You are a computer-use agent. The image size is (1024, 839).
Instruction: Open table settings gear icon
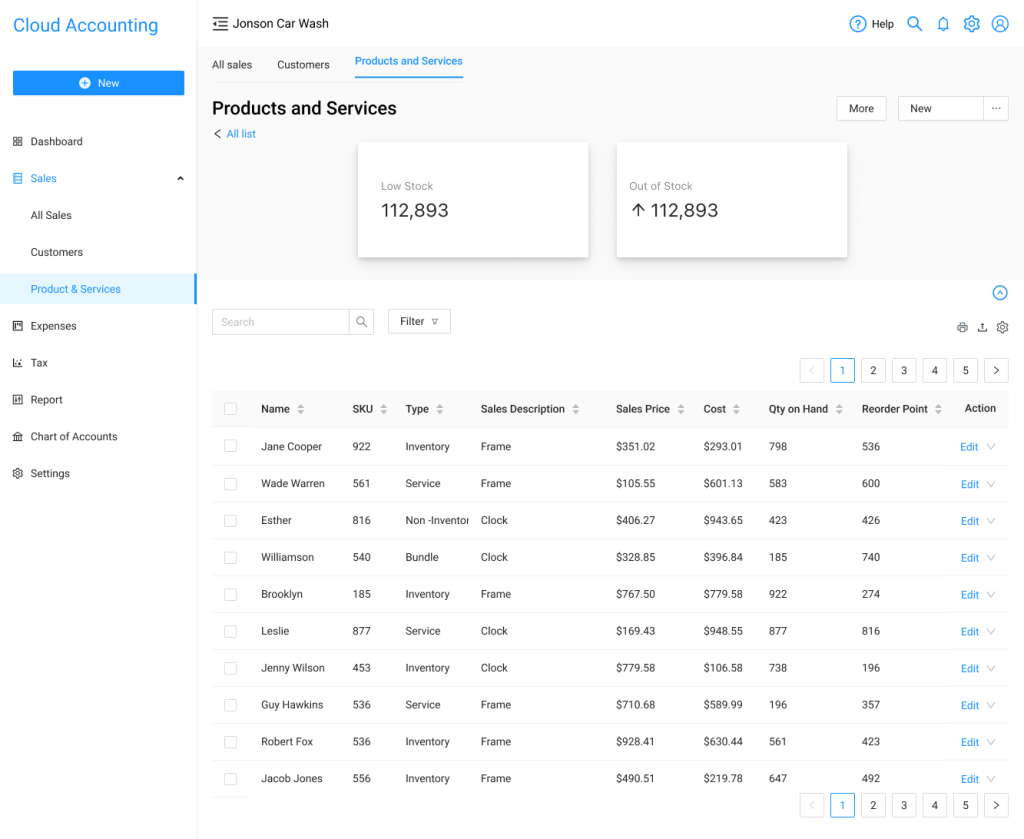1002,327
